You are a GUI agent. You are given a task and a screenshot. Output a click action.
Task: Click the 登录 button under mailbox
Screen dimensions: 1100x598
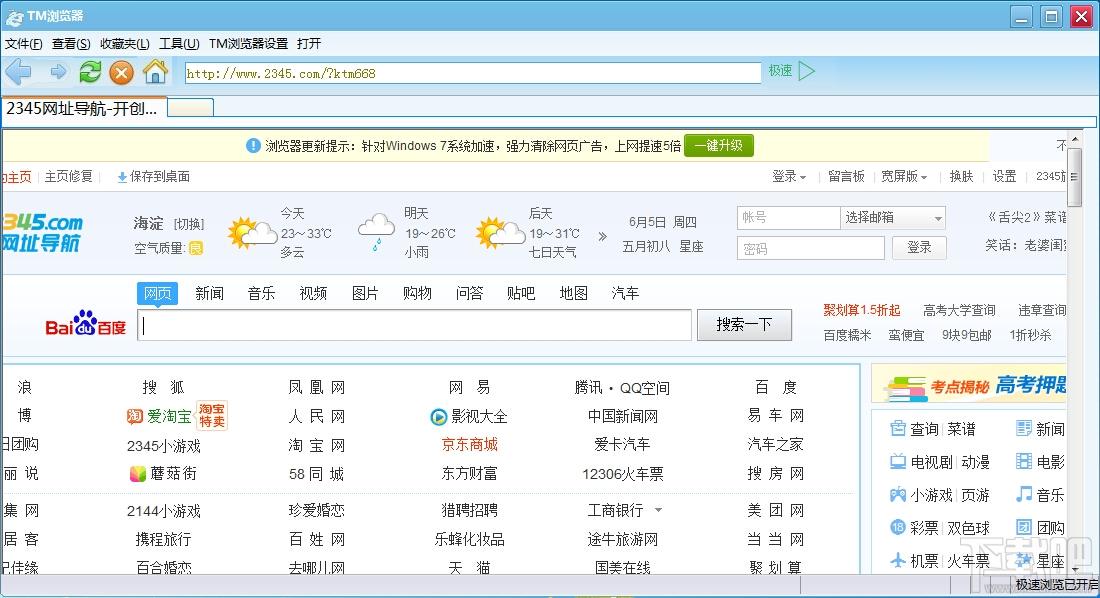tap(919, 248)
